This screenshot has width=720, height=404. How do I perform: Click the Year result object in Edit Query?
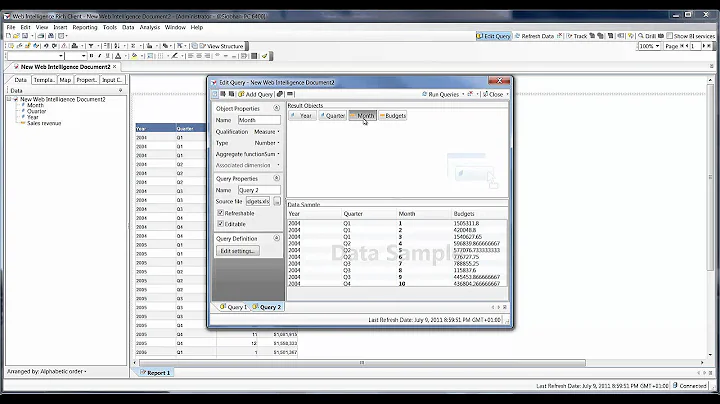[302, 116]
